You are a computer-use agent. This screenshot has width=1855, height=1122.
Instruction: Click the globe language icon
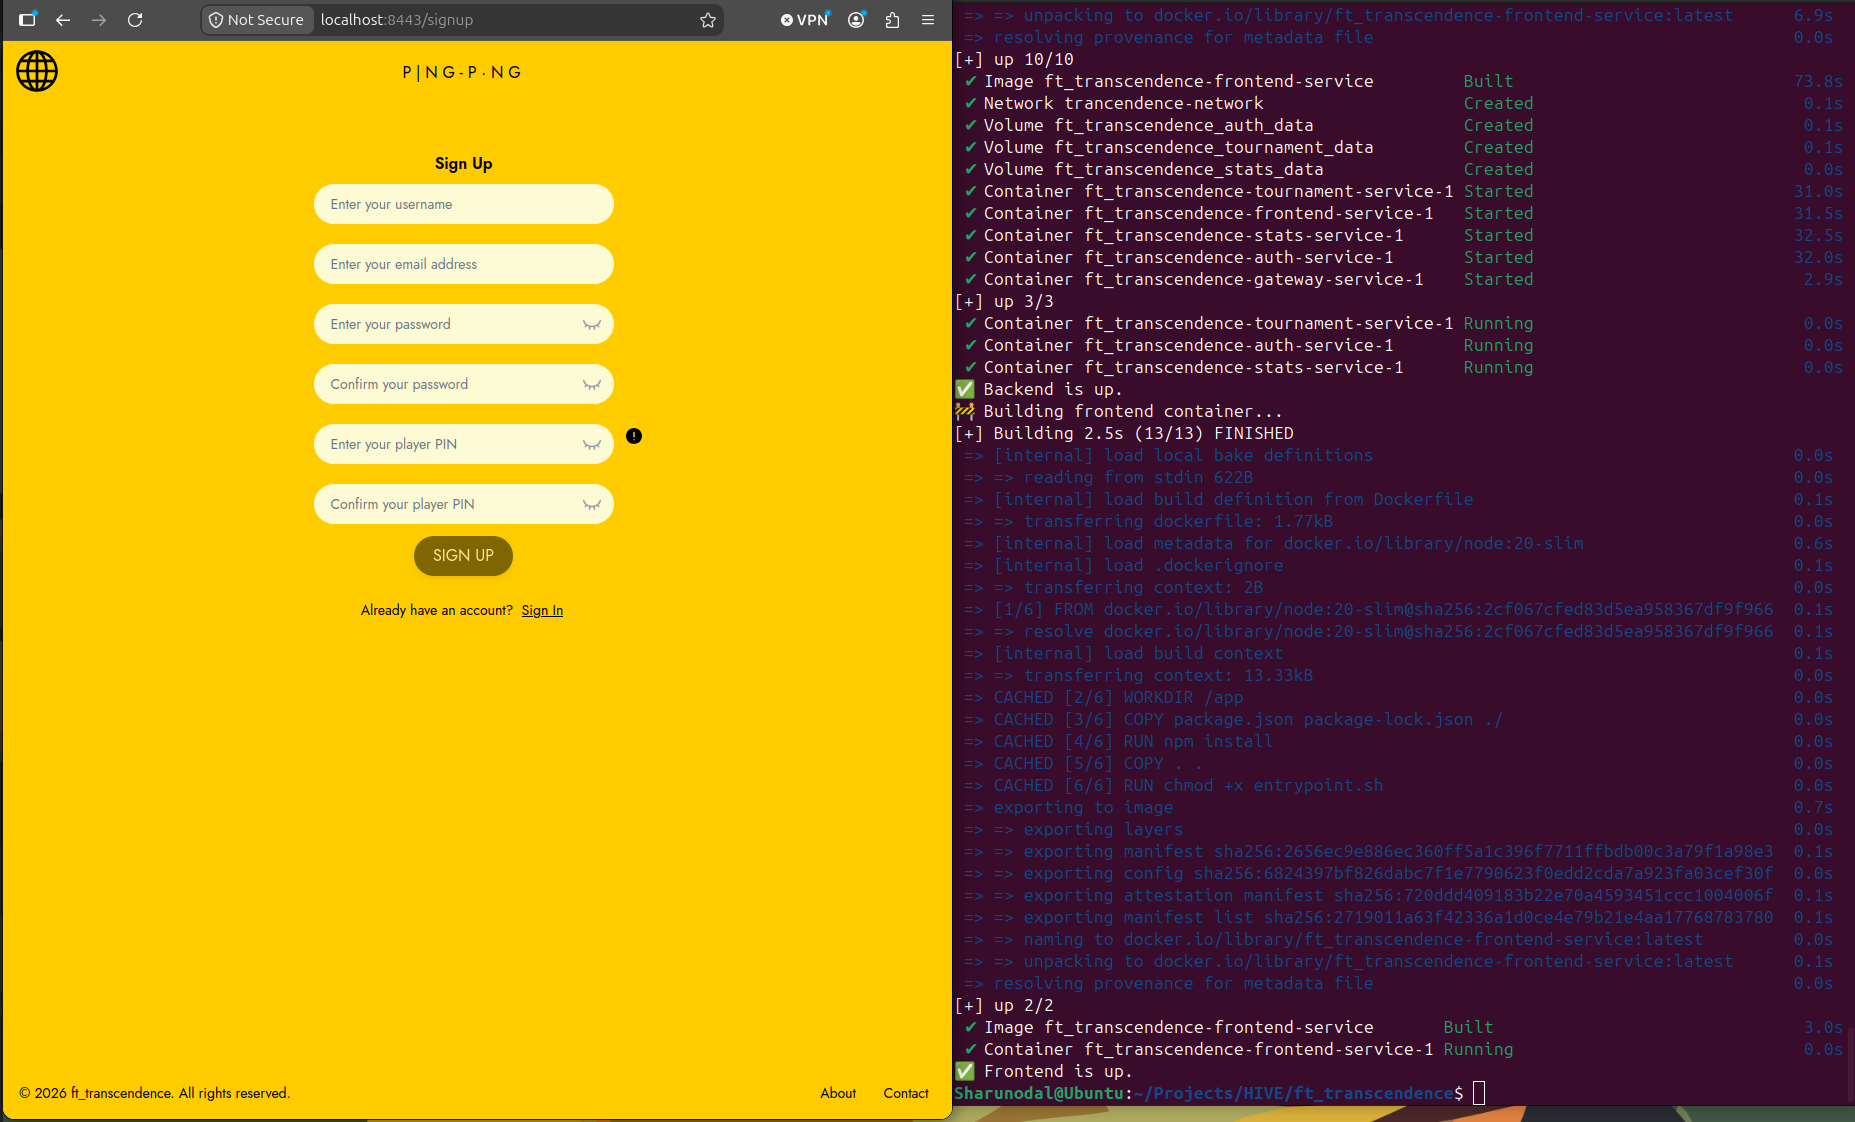37,71
